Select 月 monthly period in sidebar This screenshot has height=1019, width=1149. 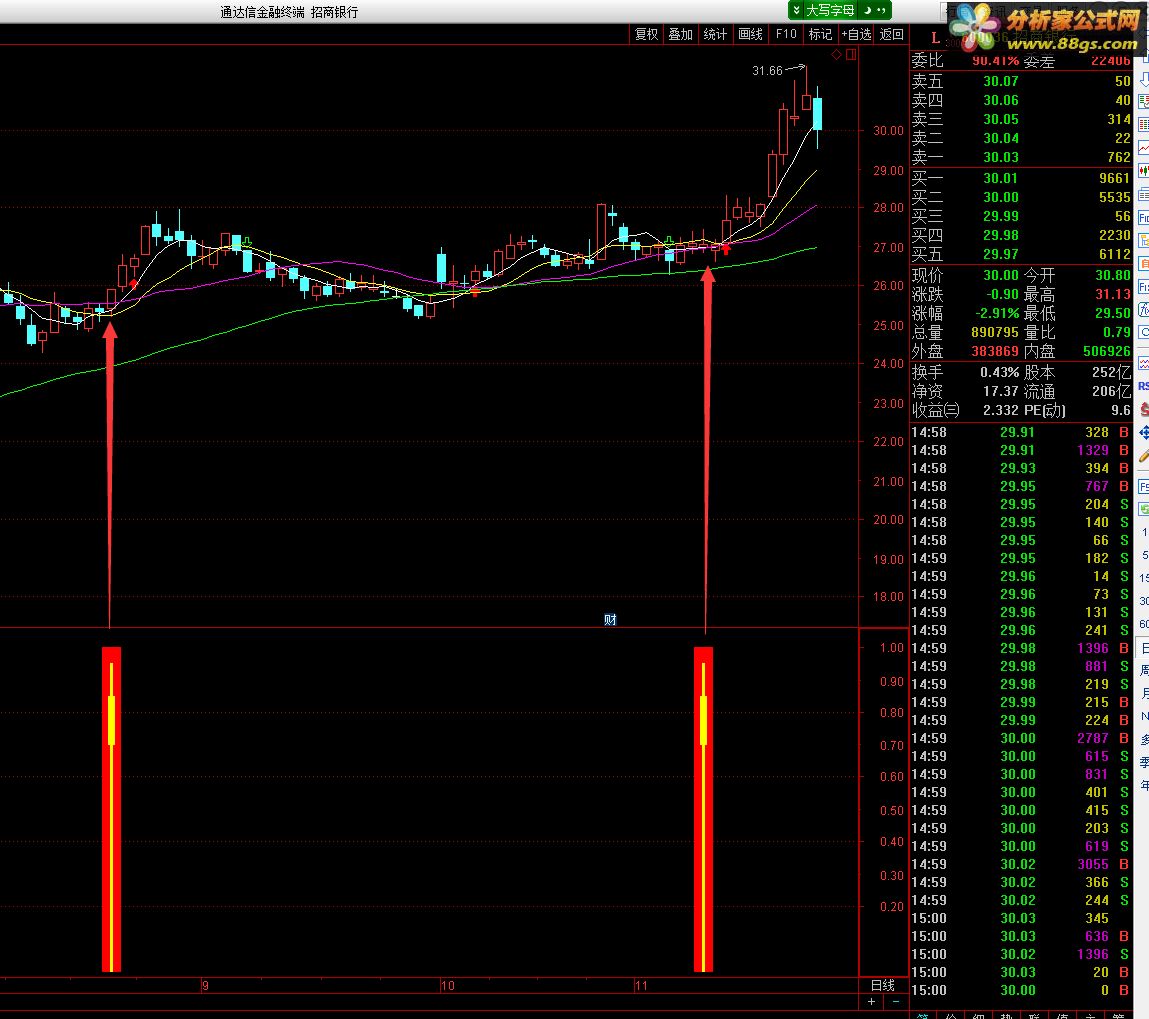pos(1144,693)
